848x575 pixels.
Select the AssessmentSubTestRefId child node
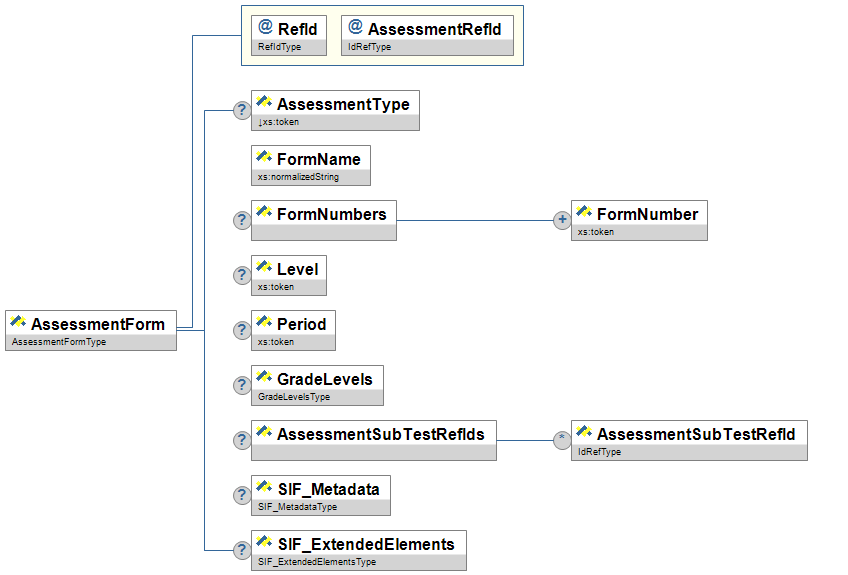pos(695,434)
